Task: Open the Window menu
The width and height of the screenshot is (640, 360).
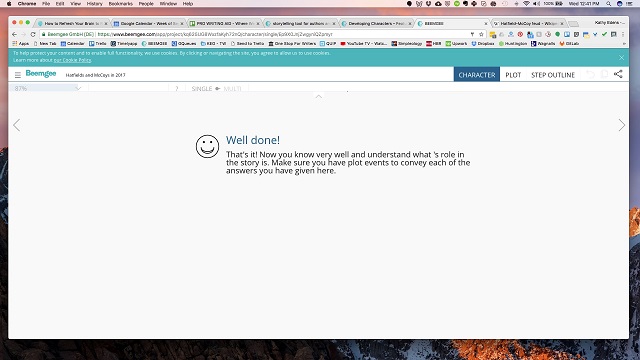Action: click(x=168, y=4)
